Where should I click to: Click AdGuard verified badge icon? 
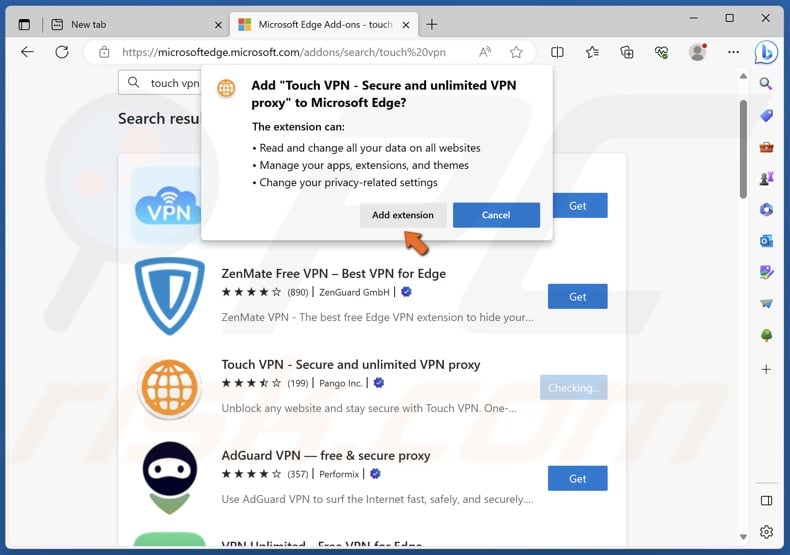pyautogui.click(x=375, y=474)
